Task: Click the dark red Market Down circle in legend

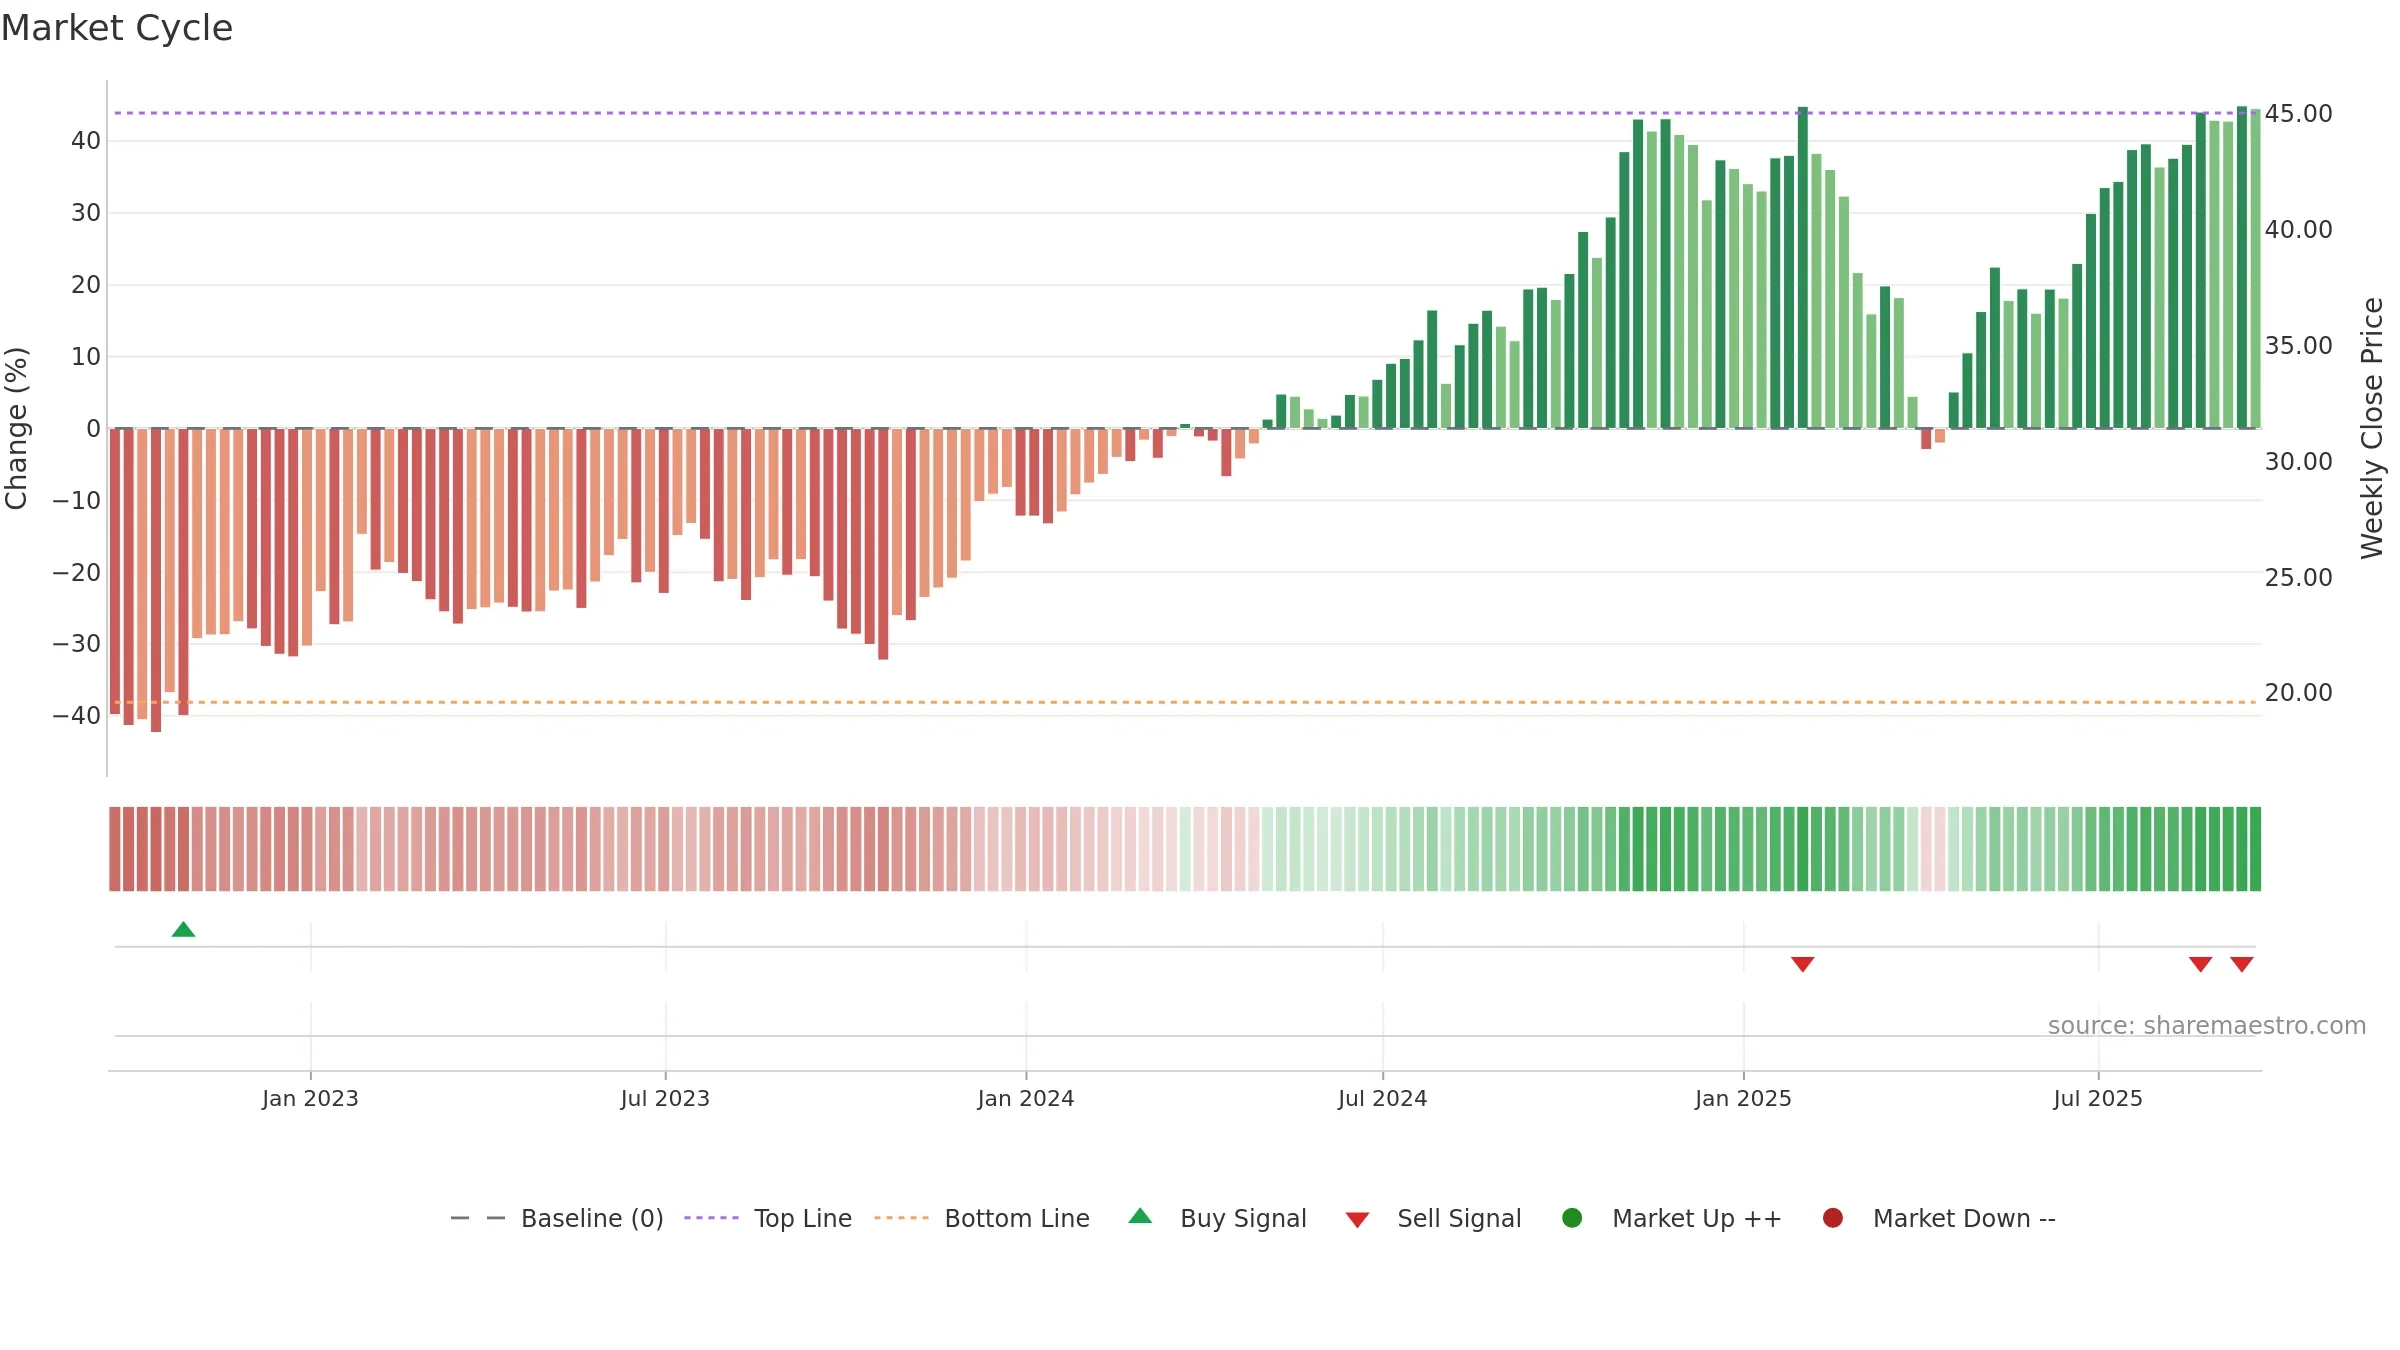Action: click(1833, 1218)
